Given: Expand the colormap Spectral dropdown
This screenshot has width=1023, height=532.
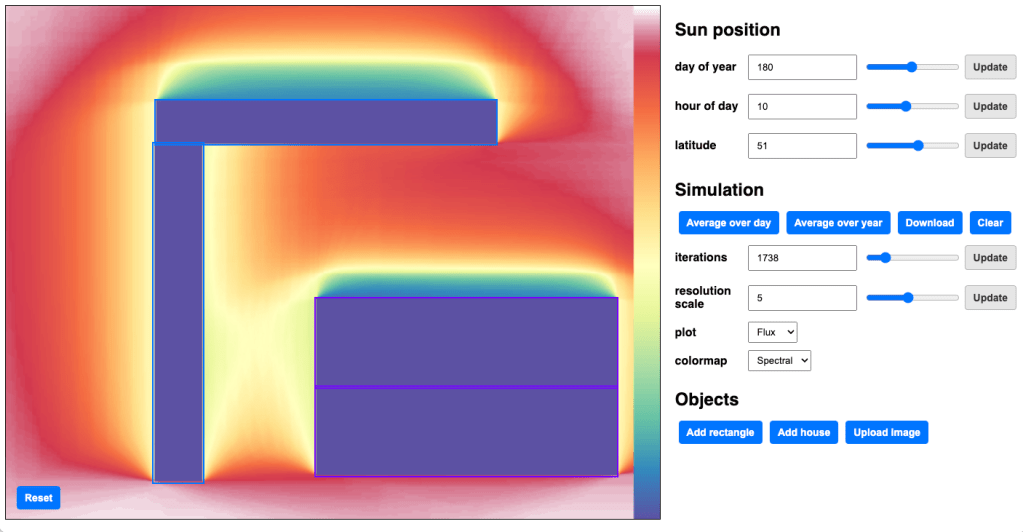Looking at the screenshot, I should pos(779,360).
